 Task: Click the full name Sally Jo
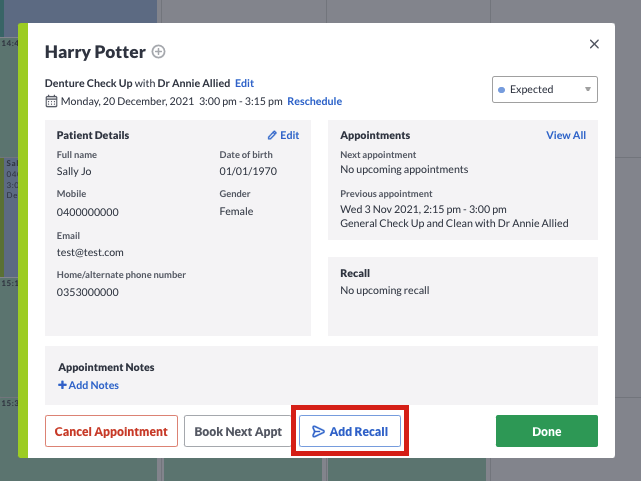click(x=74, y=171)
